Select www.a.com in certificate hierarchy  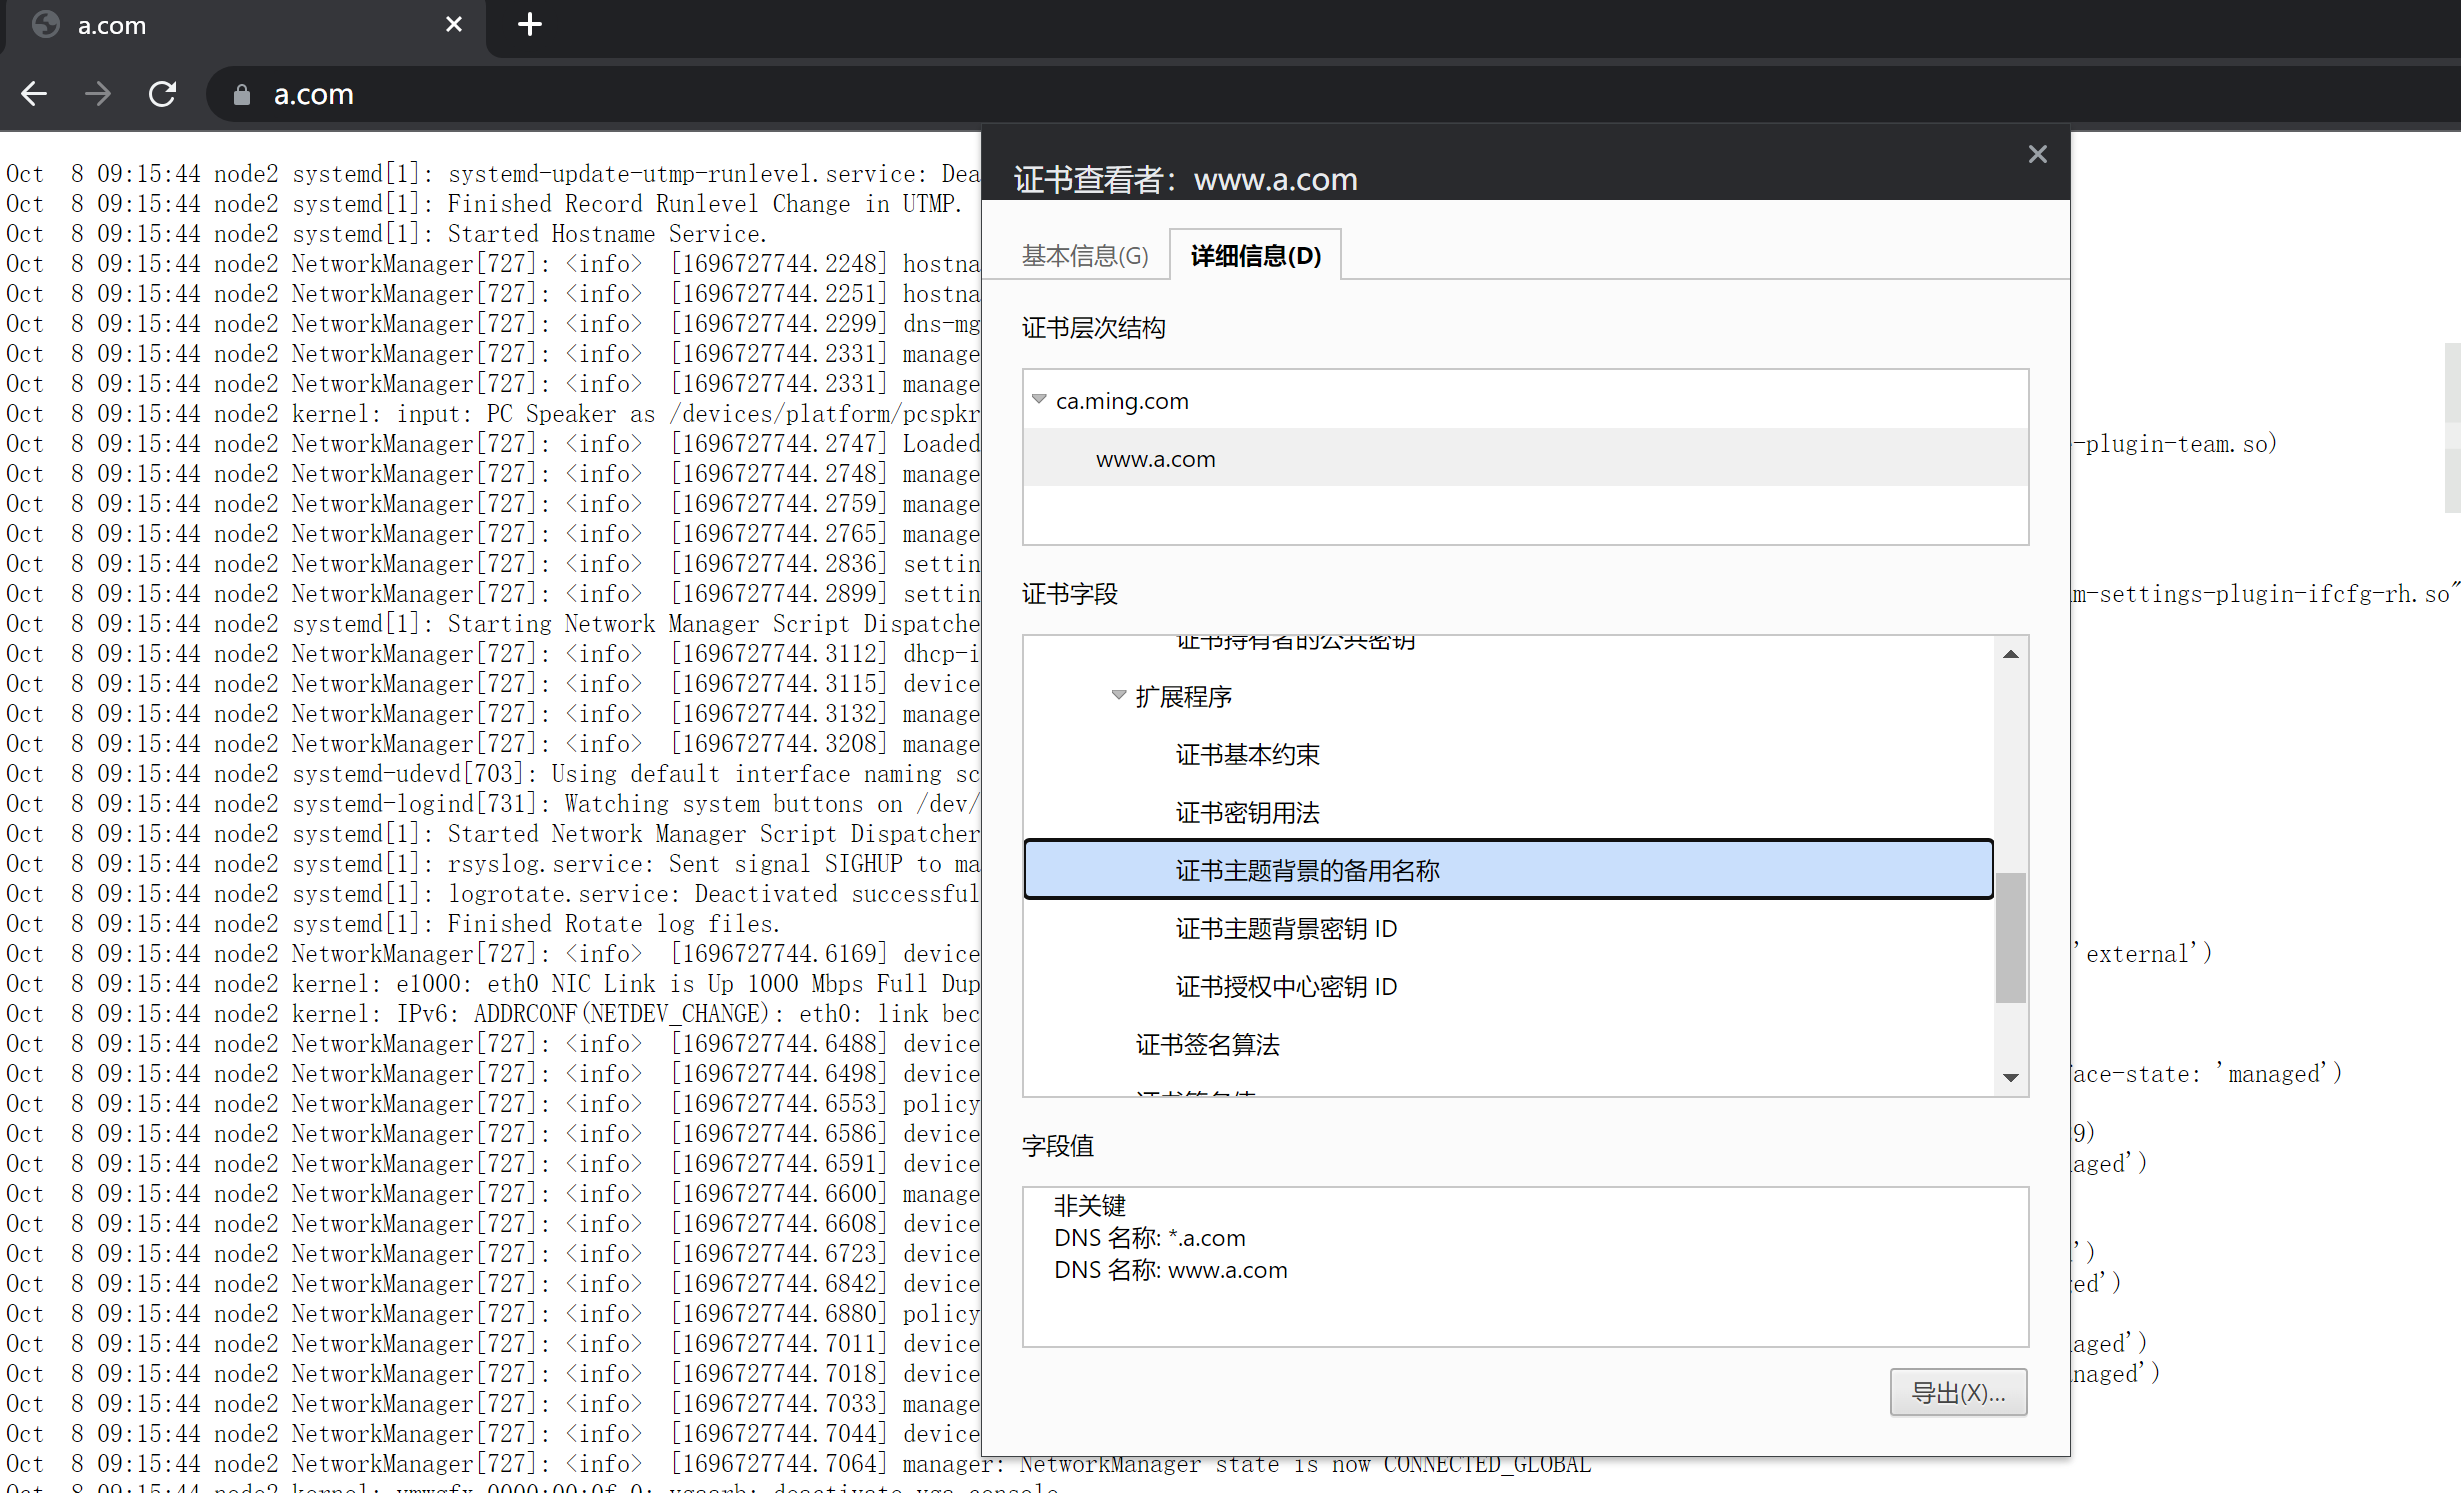point(1155,459)
